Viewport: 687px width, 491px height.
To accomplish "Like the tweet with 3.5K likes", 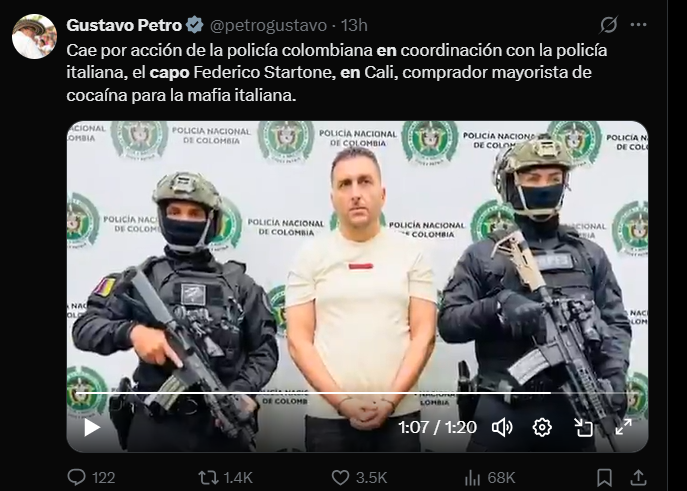I will click(x=359, y=477).
